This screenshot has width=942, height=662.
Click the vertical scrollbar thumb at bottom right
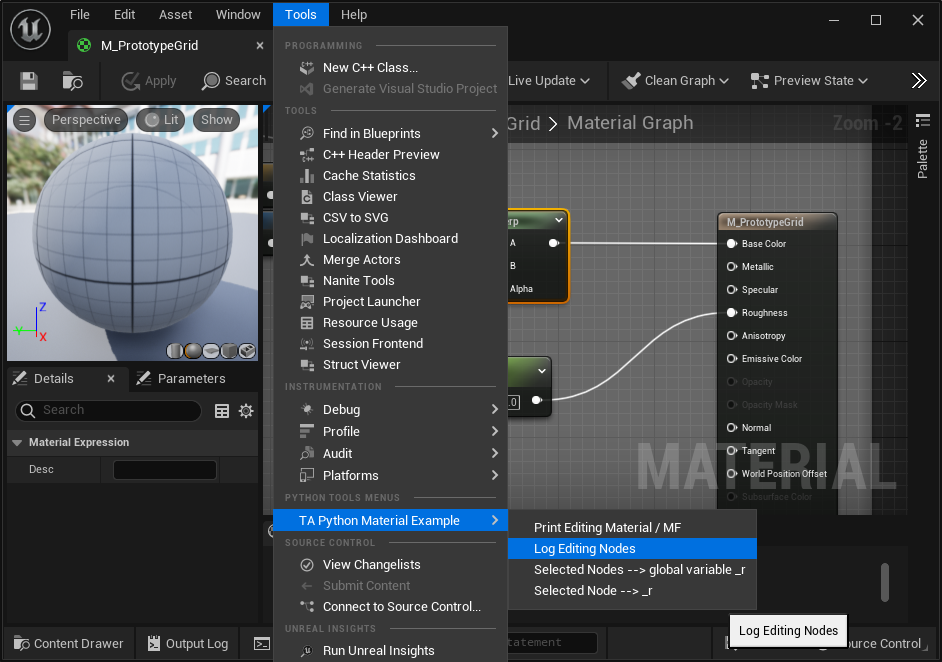pyautogui.click(x=884, y=582)
